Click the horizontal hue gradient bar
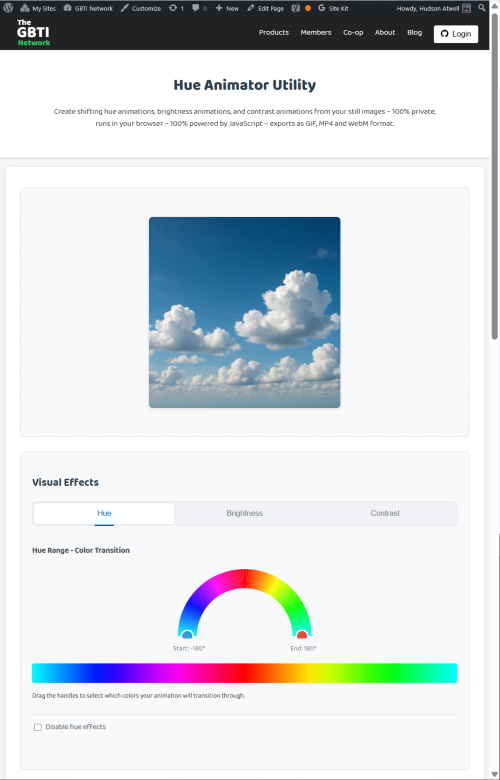The image size is (500, 780). [244, 673]
